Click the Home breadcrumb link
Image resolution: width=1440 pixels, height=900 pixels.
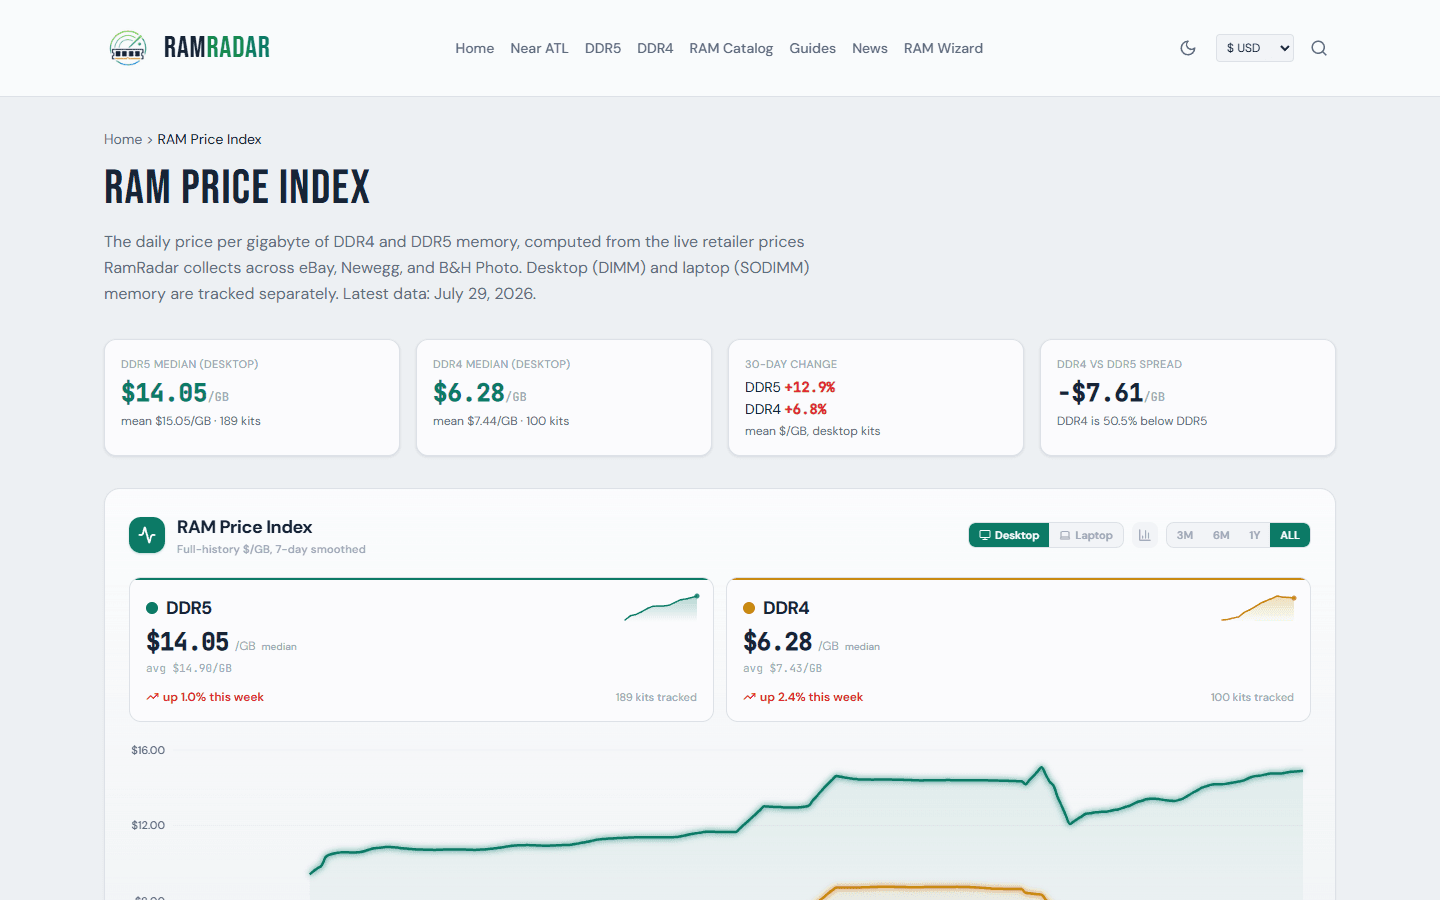[x=123, y=139]
